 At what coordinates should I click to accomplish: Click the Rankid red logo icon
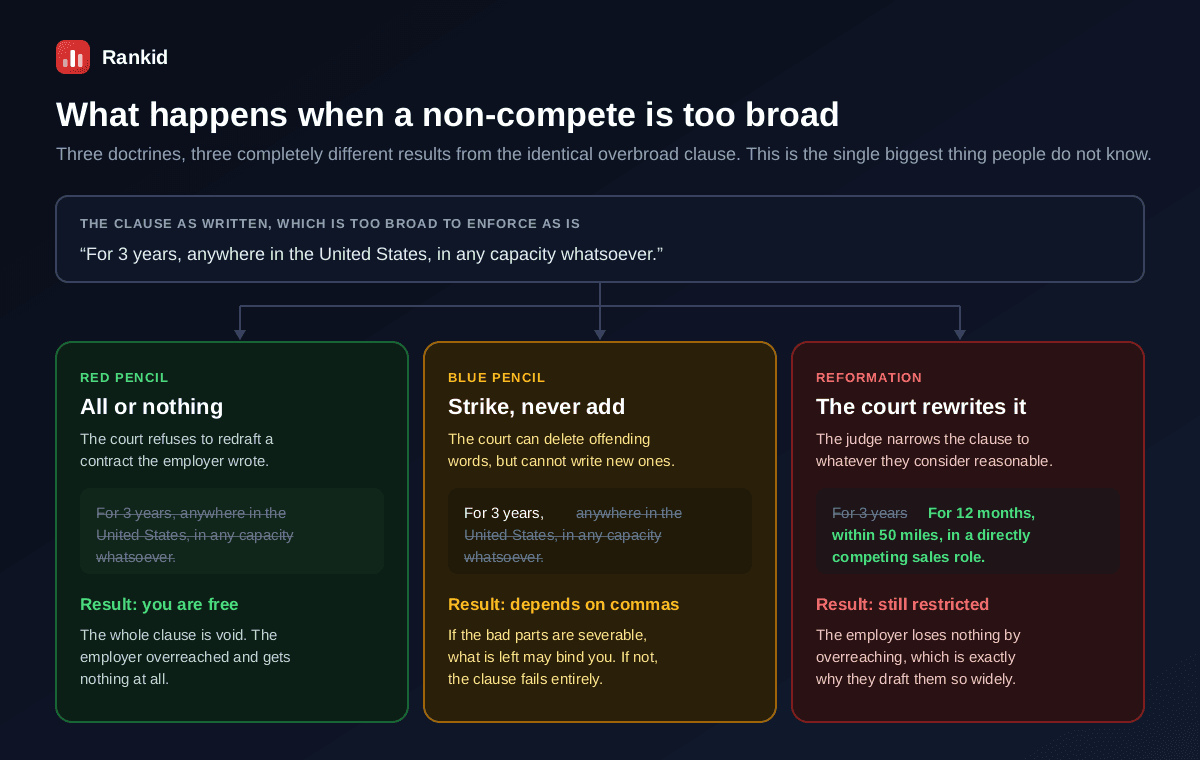coord(73,57)
